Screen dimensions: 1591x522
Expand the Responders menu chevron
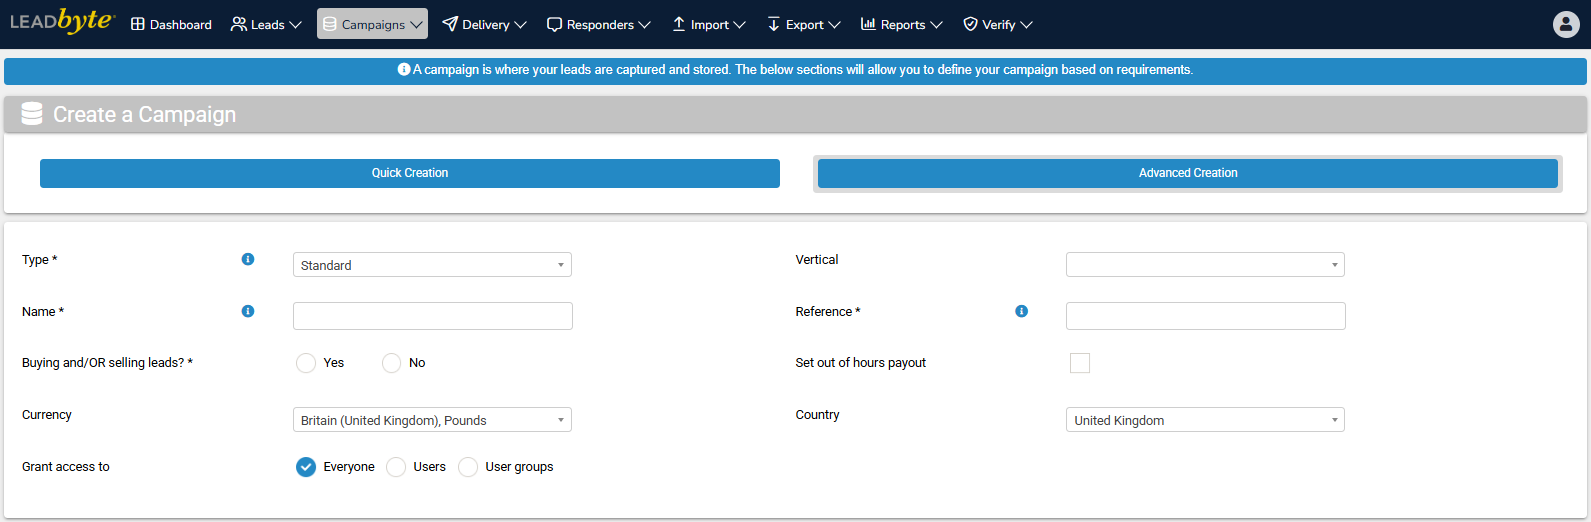(x=644, y=25)
